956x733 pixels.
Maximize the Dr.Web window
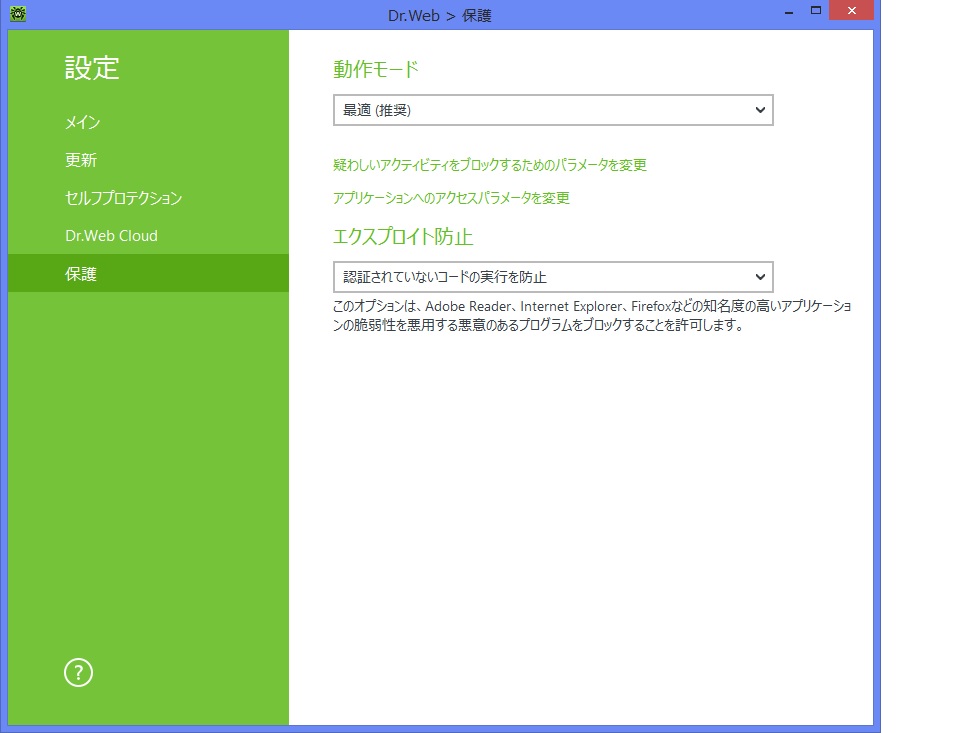click(816, 11)
